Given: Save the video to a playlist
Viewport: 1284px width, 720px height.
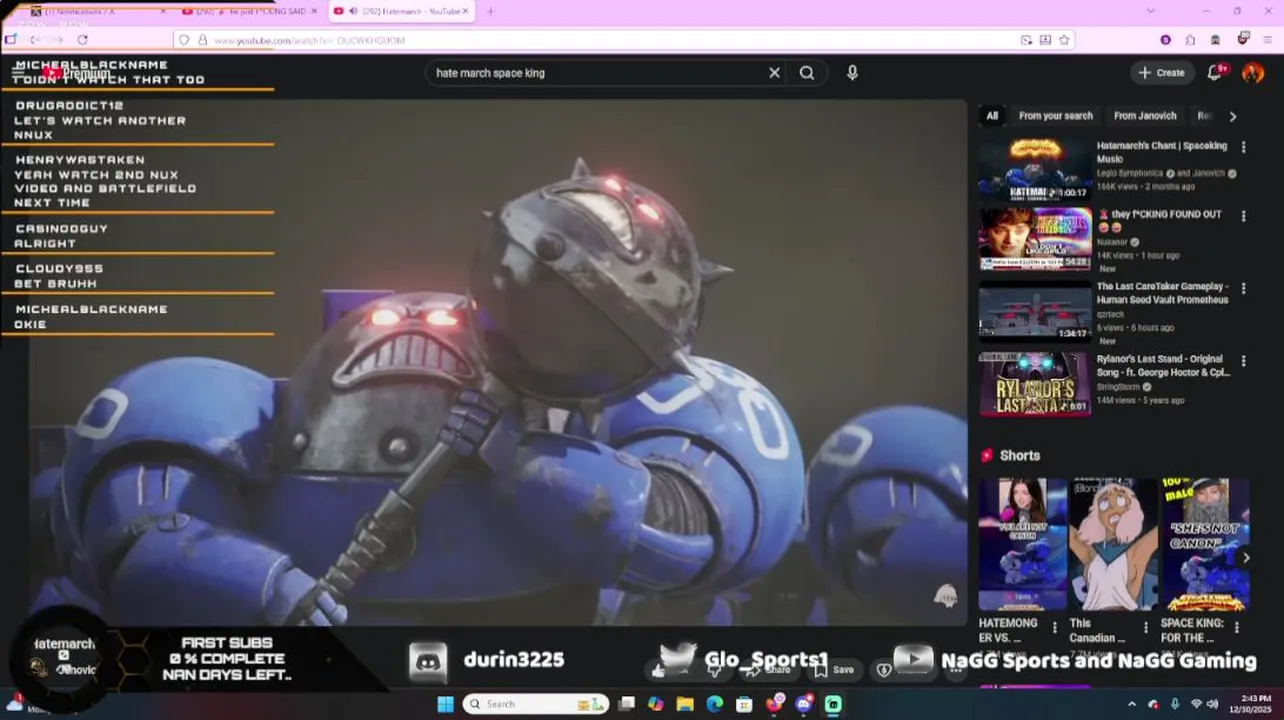Looking at the screenshot, I should pos(834,670).
